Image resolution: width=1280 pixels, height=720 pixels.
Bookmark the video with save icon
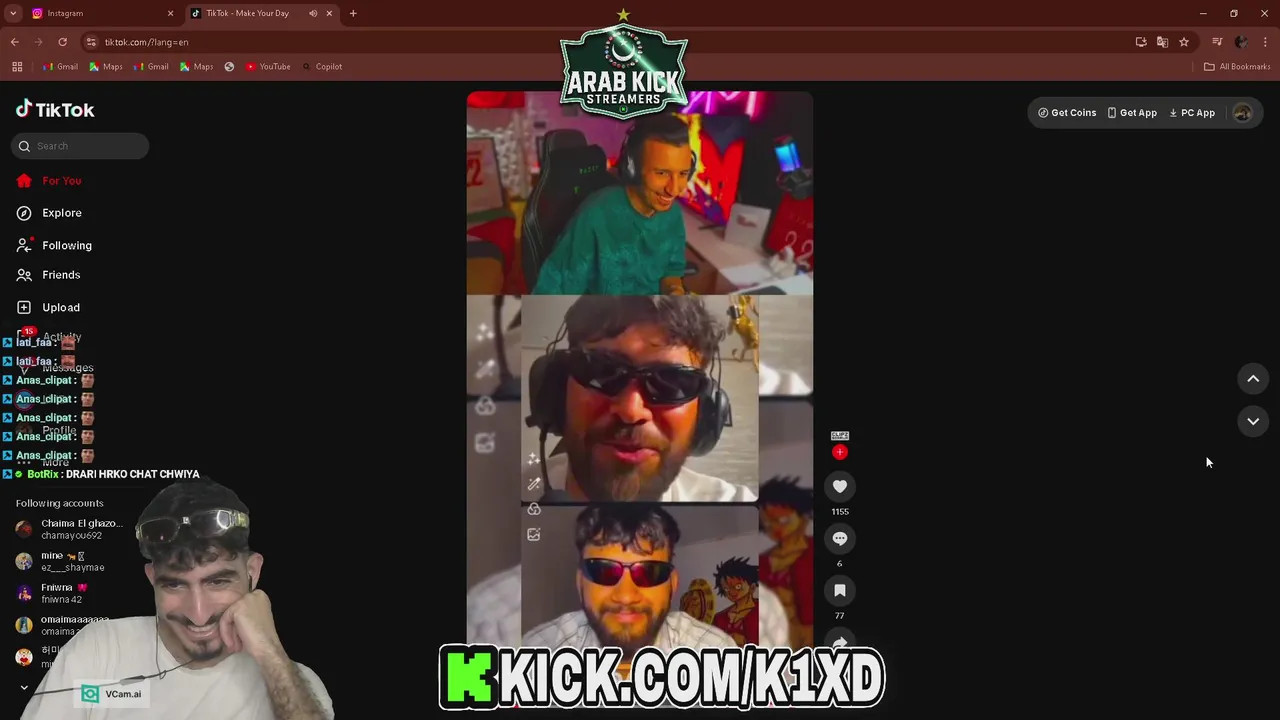(x=840, y=591)
